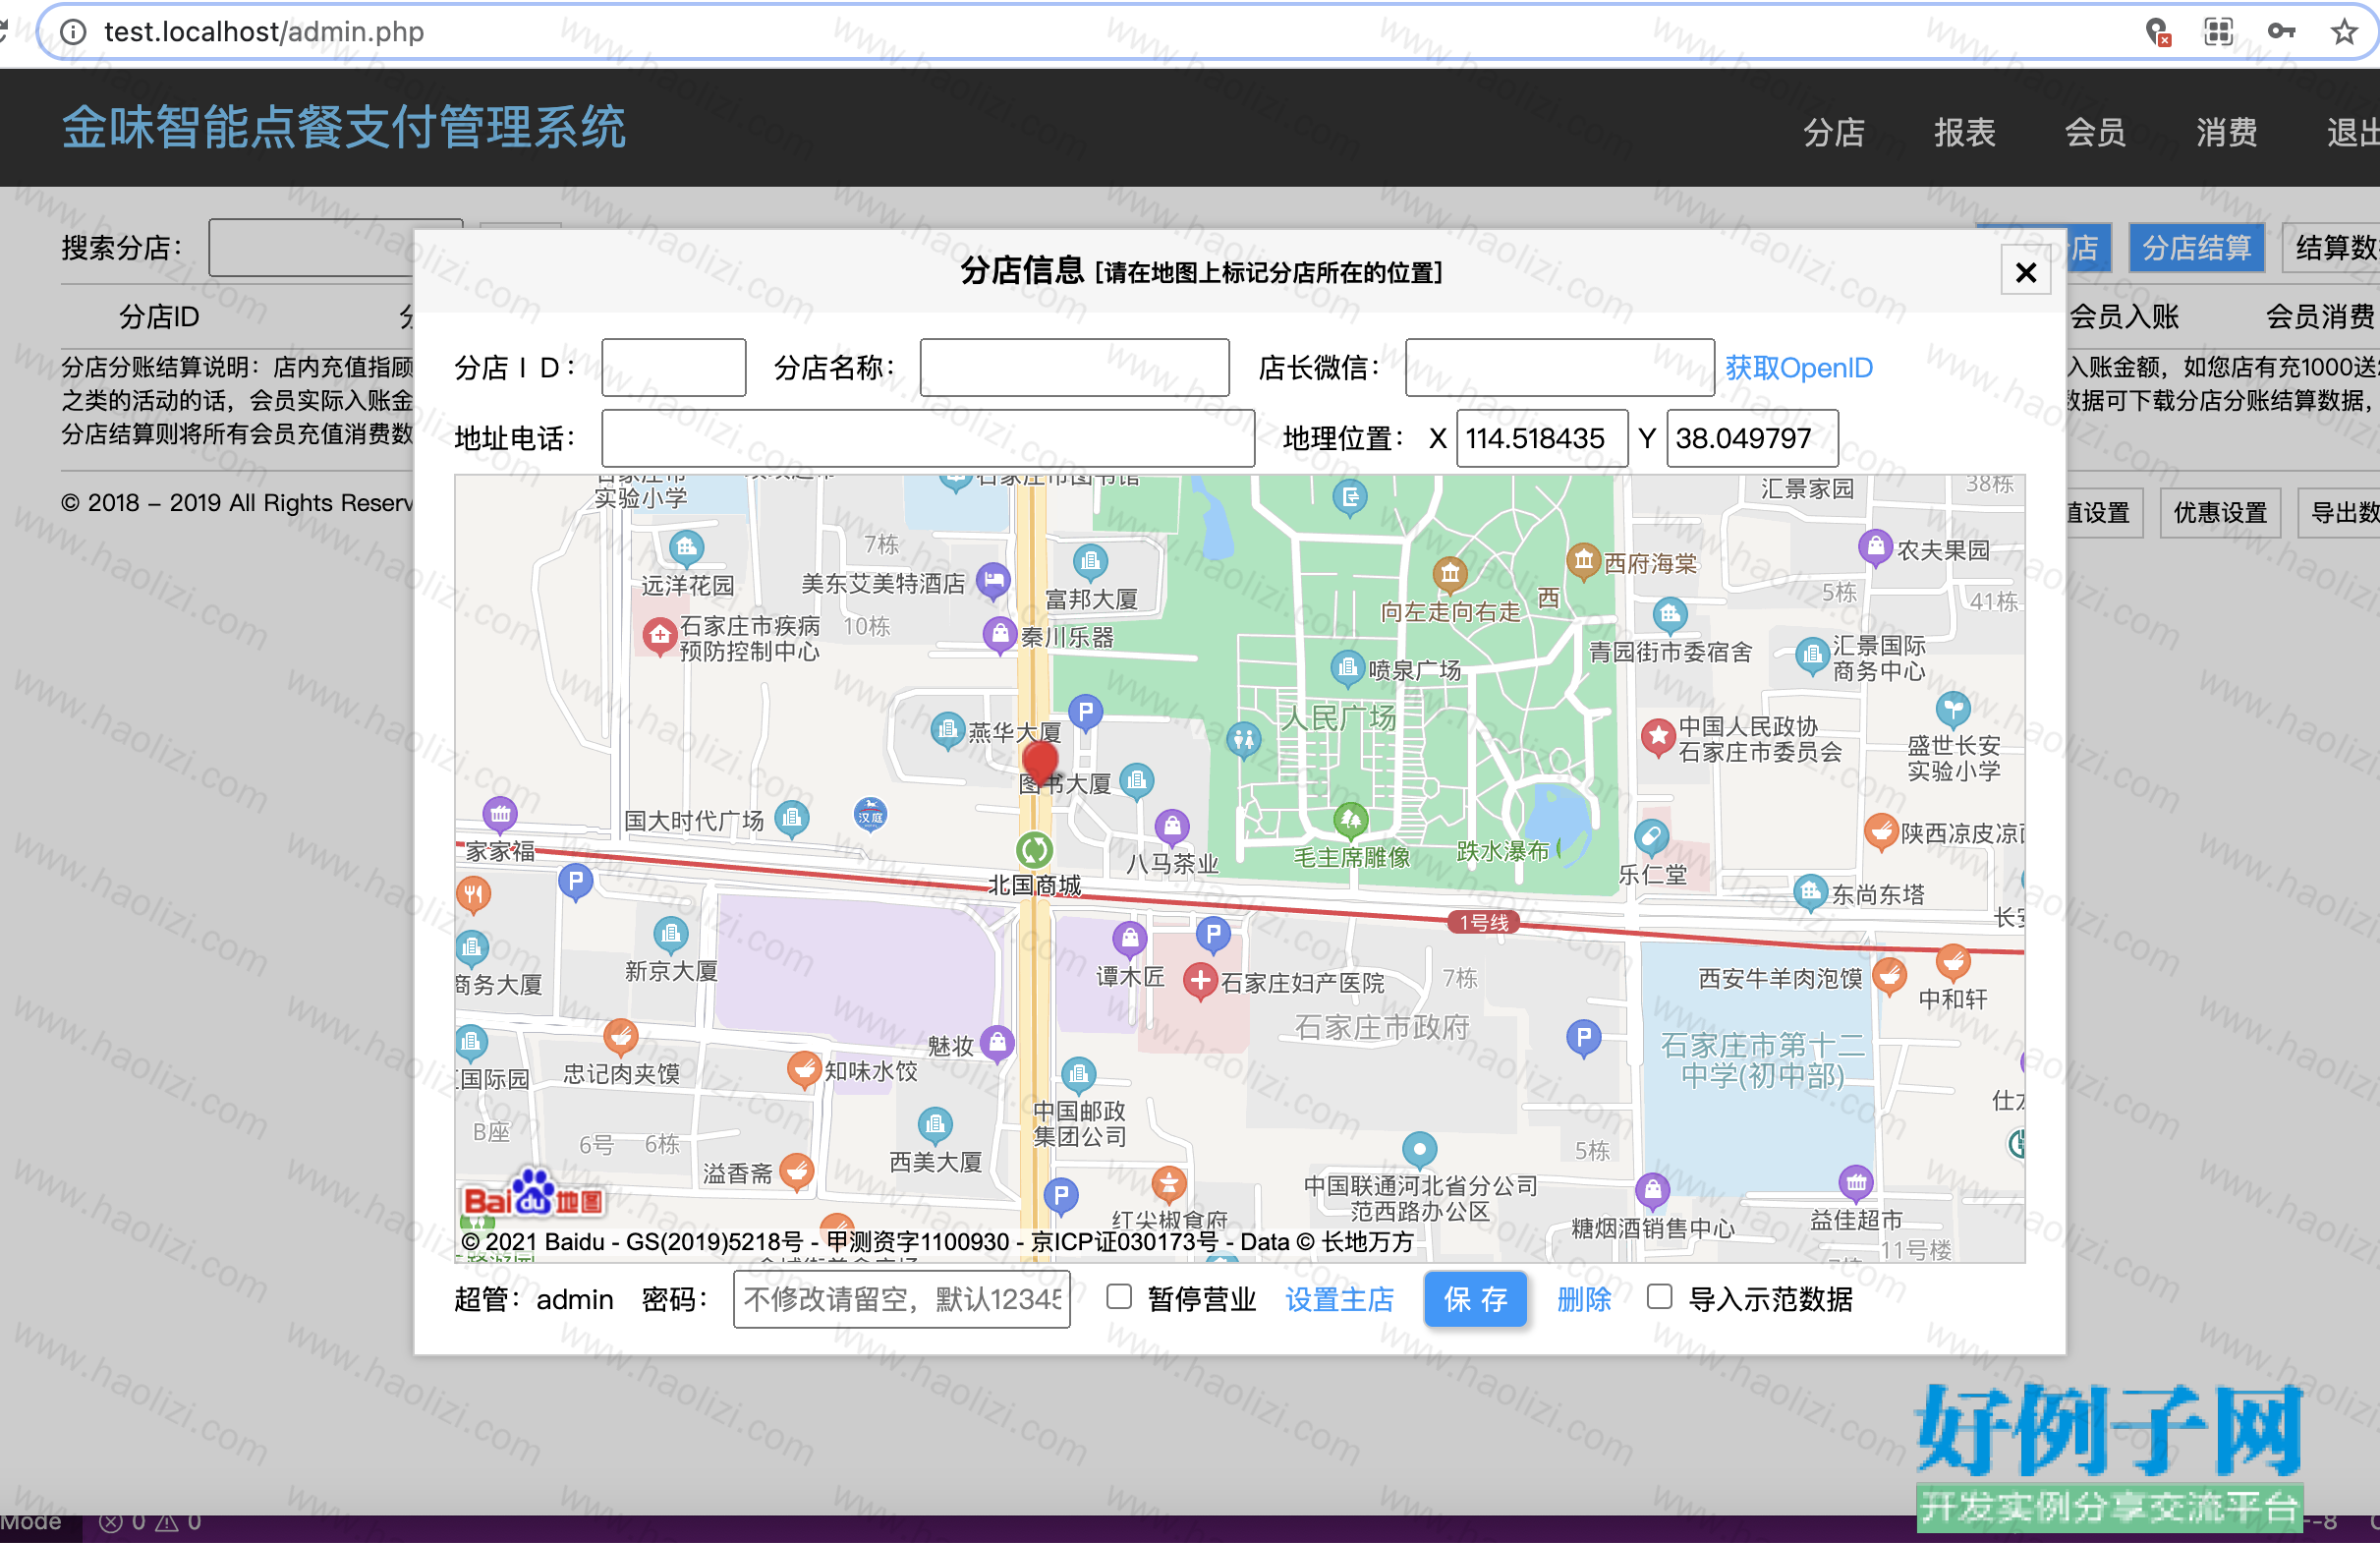Click the 农夫果园 shopping icon
2380x1543 pixels.
pyautogui.click(x=1876, y=547)
